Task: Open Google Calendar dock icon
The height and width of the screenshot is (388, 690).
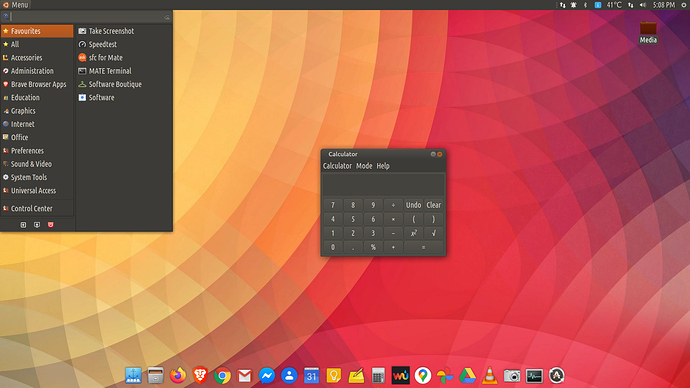Action: pyautogui.click(x=311, y=375)
